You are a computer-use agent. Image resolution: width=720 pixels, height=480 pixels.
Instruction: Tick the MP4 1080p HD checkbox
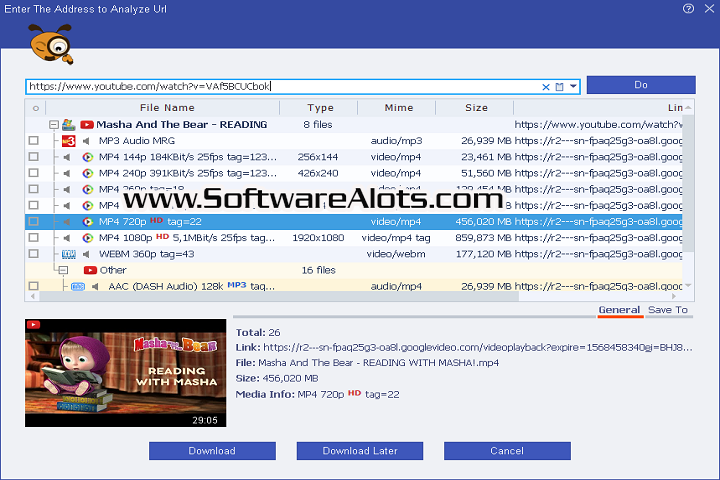click(34, 237)
